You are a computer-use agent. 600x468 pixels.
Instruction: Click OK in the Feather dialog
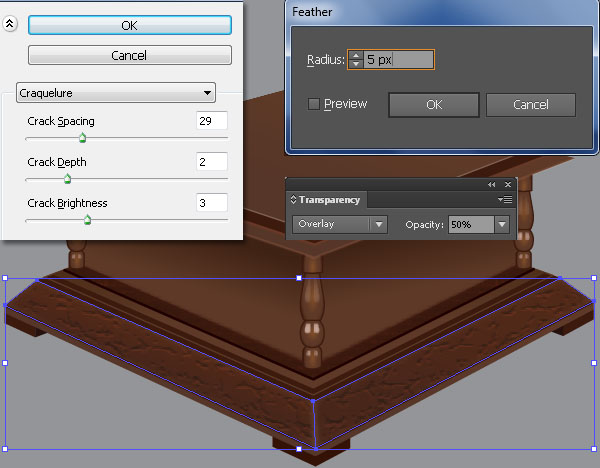pyautogui.click(x=434, y=104)
